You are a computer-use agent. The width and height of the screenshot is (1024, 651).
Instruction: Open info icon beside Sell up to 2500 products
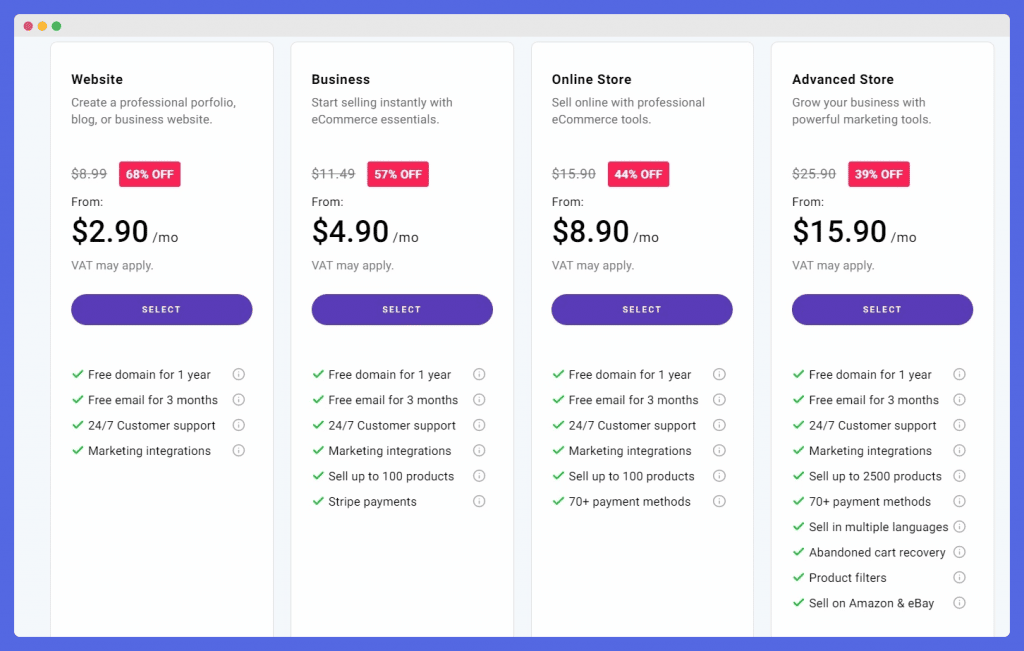(x=959, y=476)
